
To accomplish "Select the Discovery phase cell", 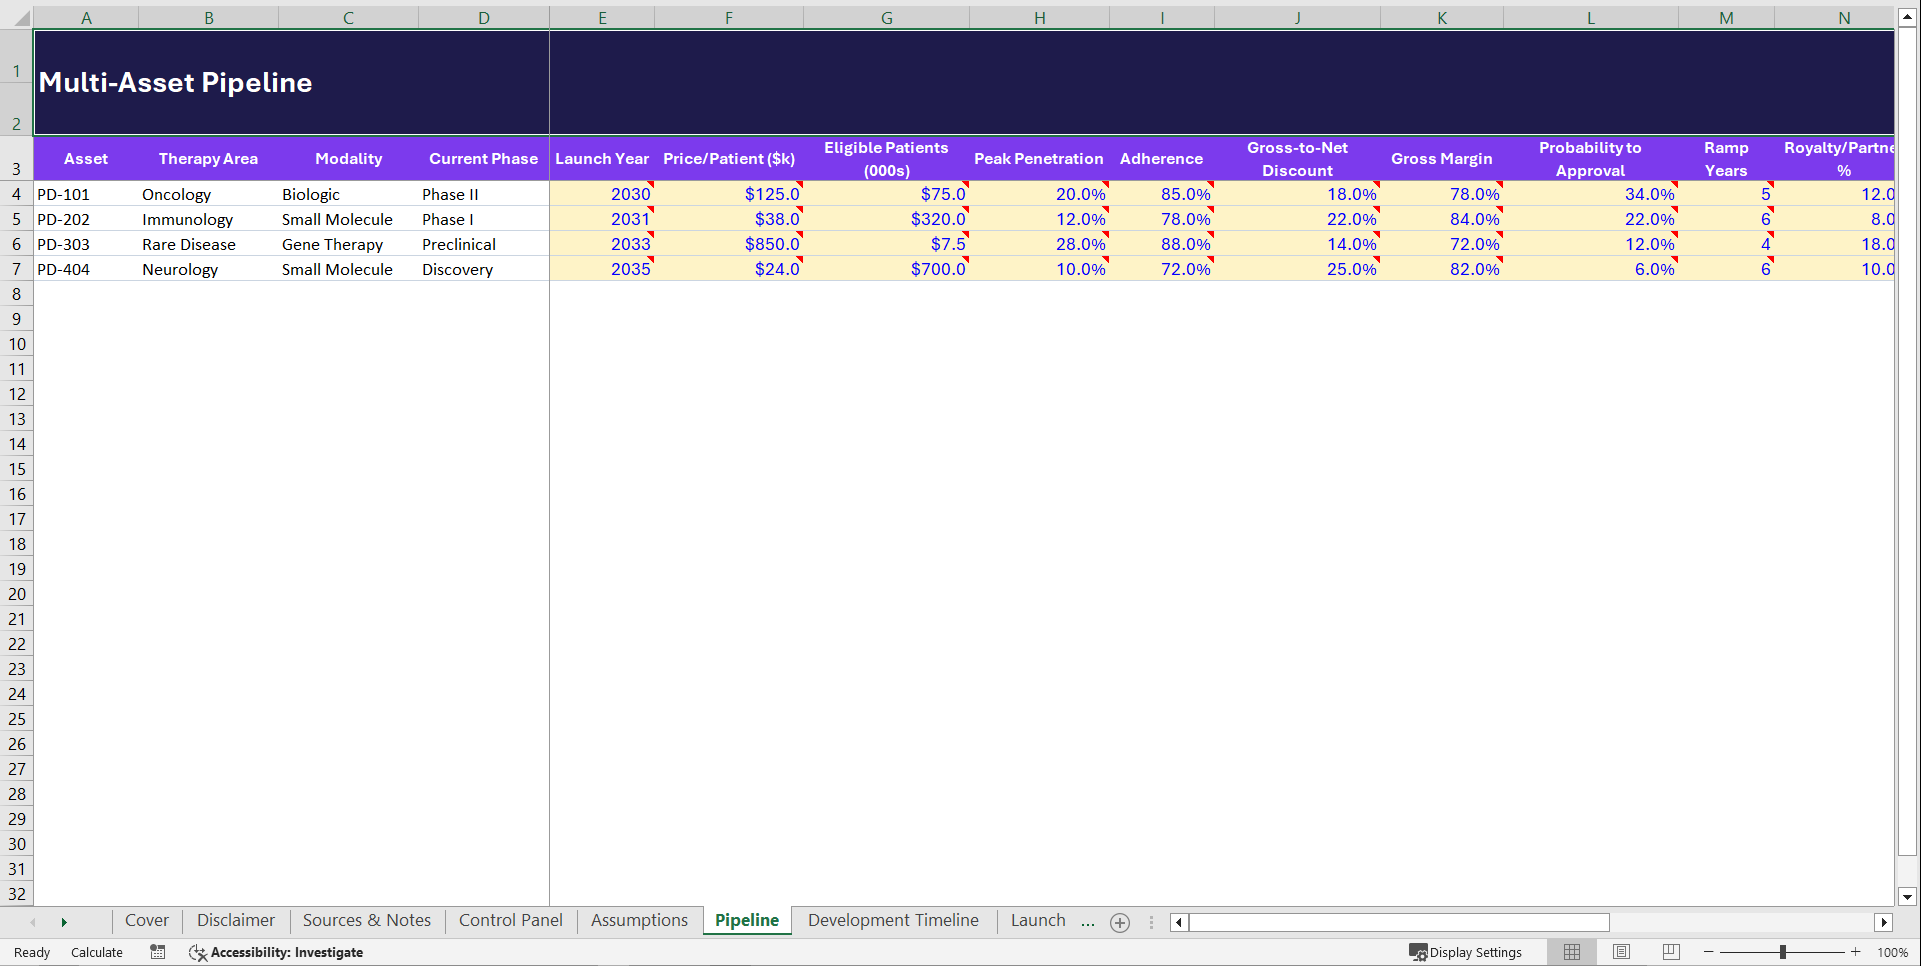I will (484, 269).
